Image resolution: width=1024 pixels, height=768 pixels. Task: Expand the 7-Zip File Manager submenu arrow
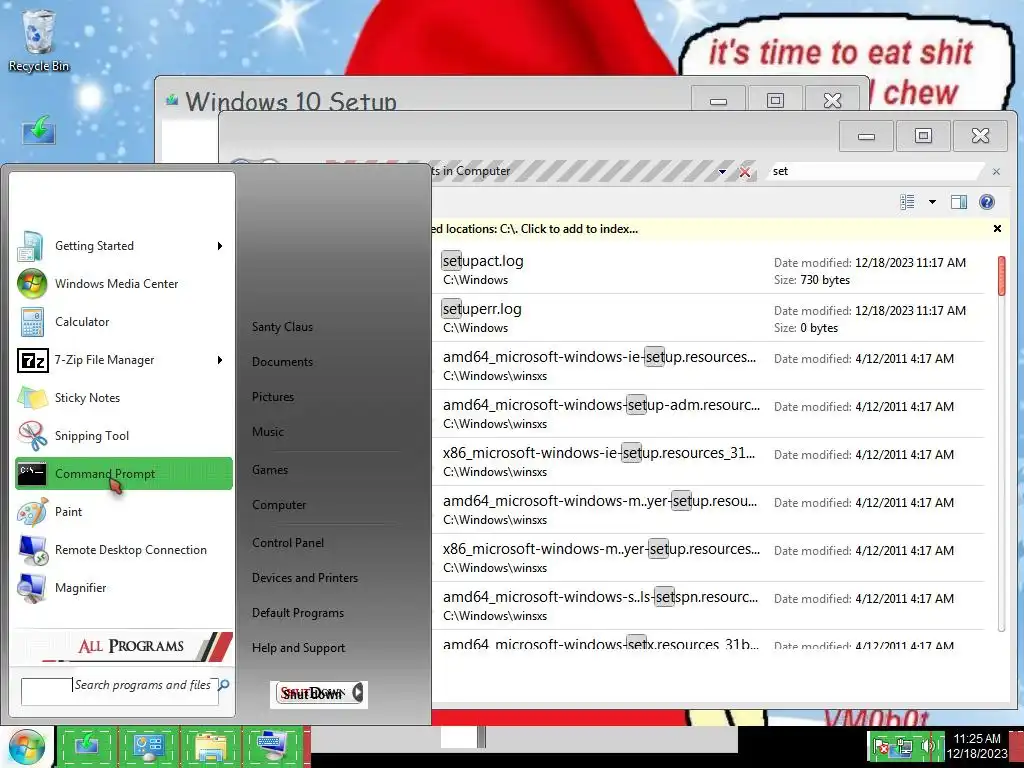[x=220, y=360]
